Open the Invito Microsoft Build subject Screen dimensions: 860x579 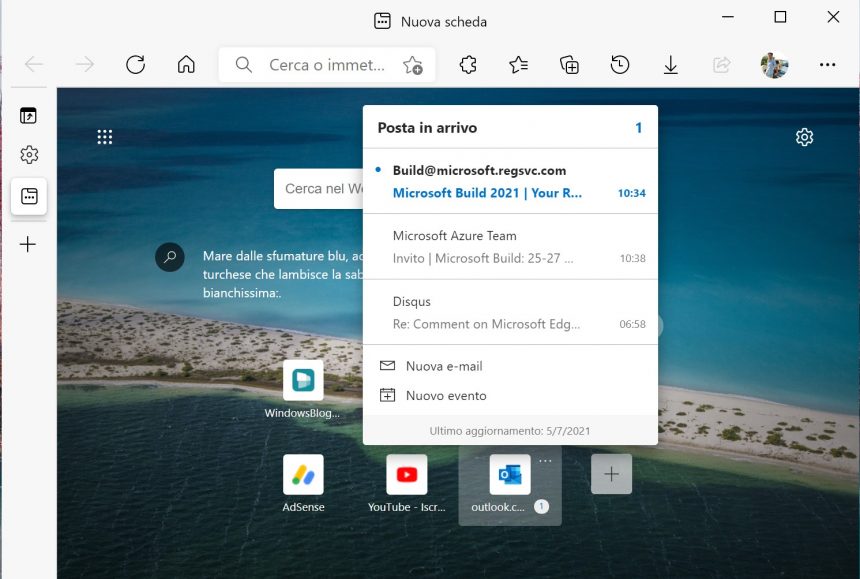tap(483, 258)
